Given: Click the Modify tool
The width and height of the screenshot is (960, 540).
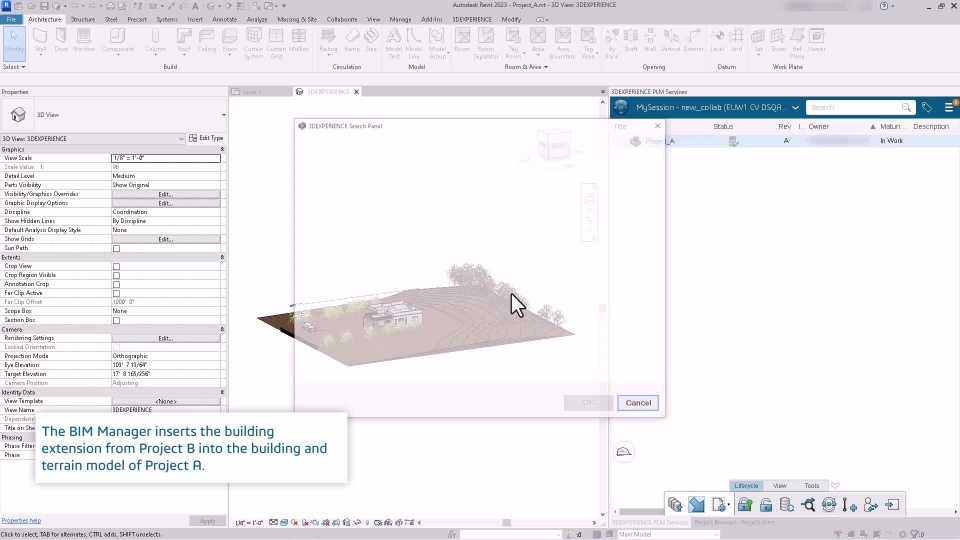Looking at the screenshot, I should (x=14, y=42).
